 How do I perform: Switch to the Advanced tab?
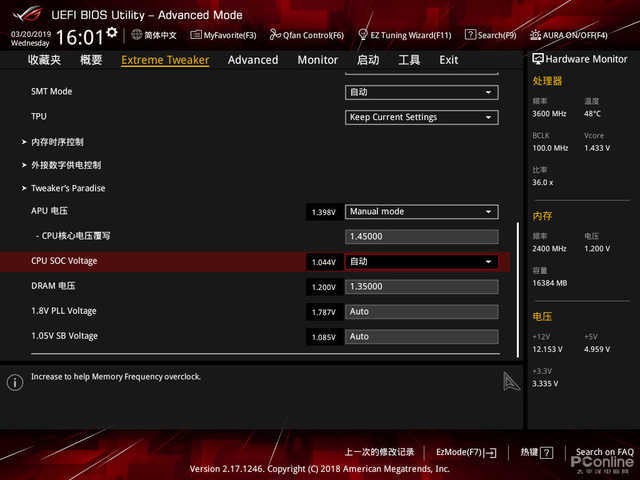pyautogui.click(x=253, y=60)
